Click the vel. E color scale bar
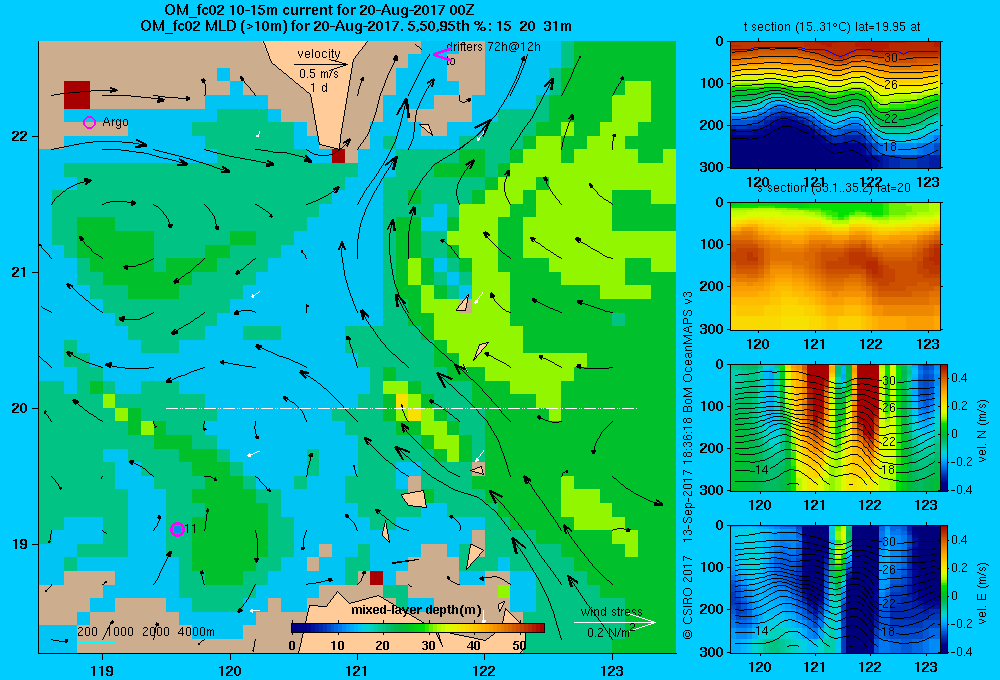Viewport: 1000px width, 680px height. pyautogui.click(x=944, y=589)
